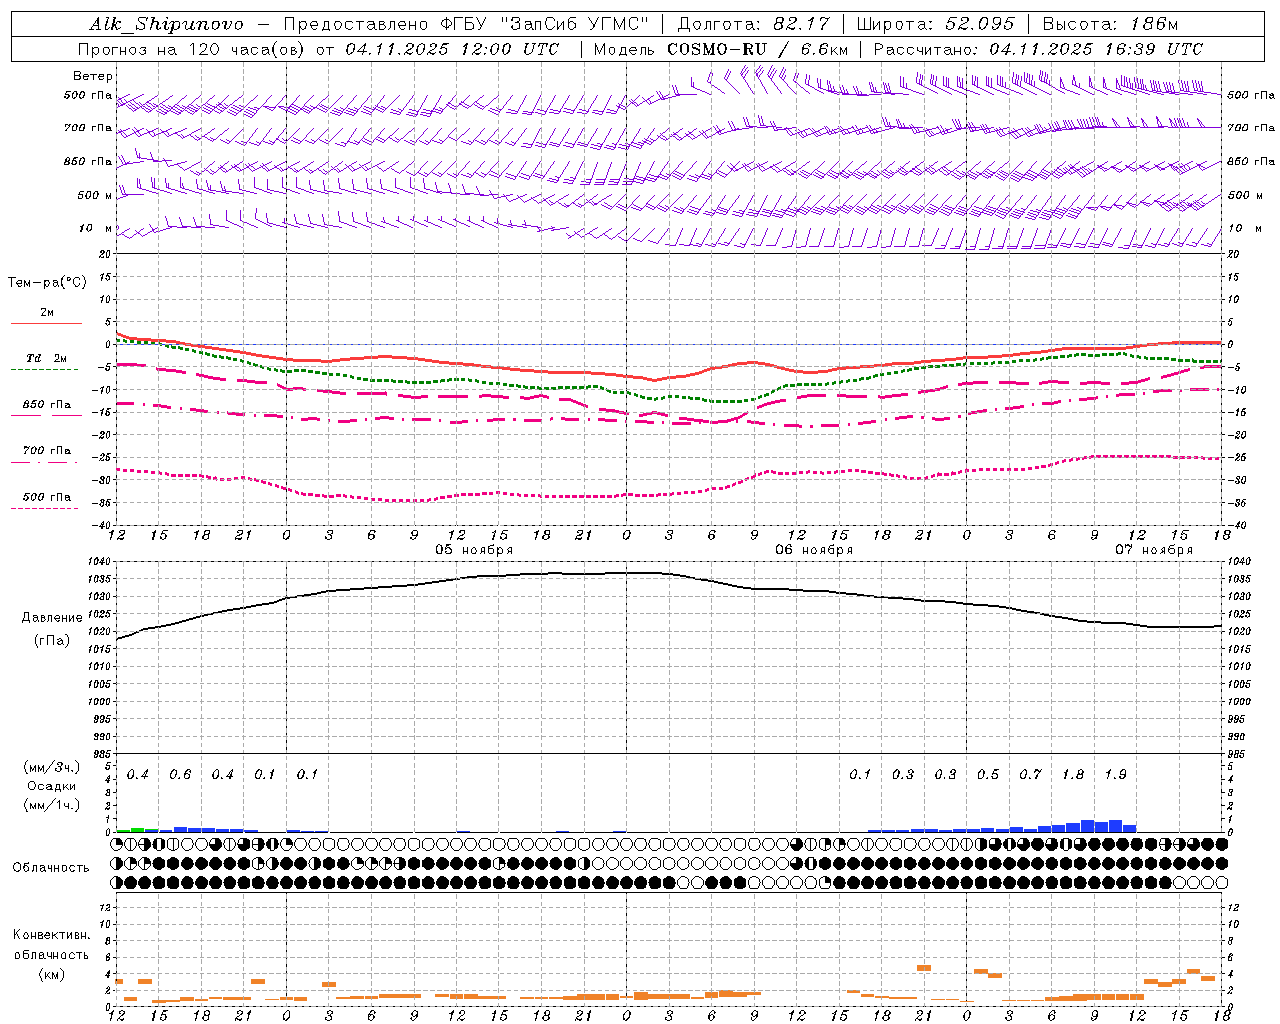Viewport: 1280px width, 1024px height.
Task: Click the Прогноз на 120 часа(ов) text
Action: tap(192, 49)
